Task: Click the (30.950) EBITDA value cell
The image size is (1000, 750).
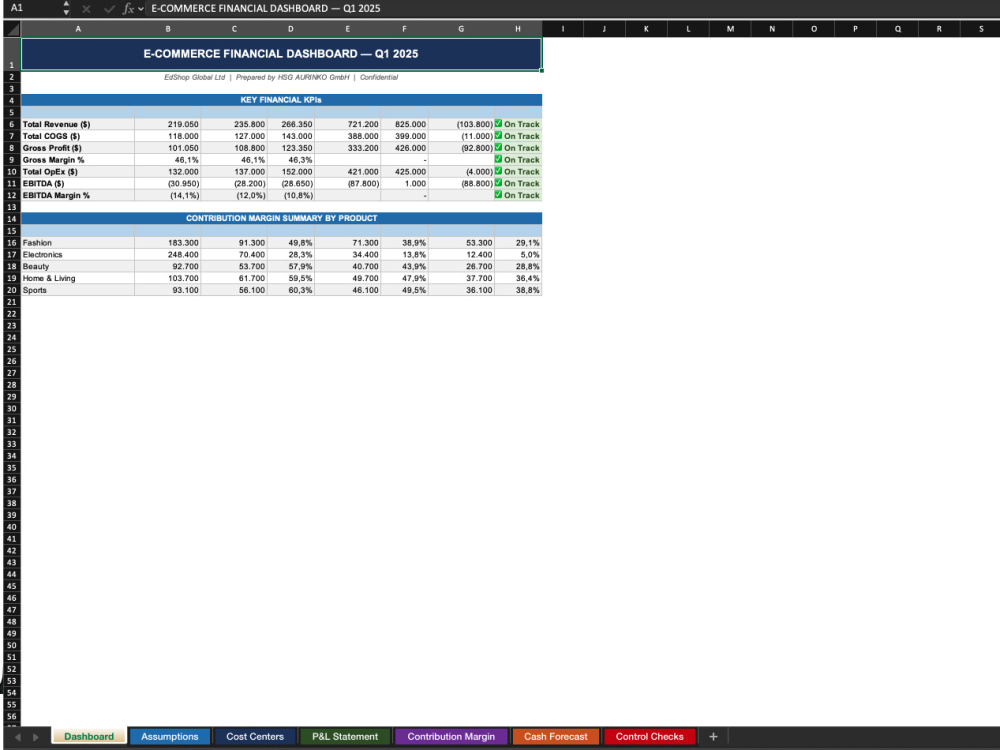Action: [168, 184]
